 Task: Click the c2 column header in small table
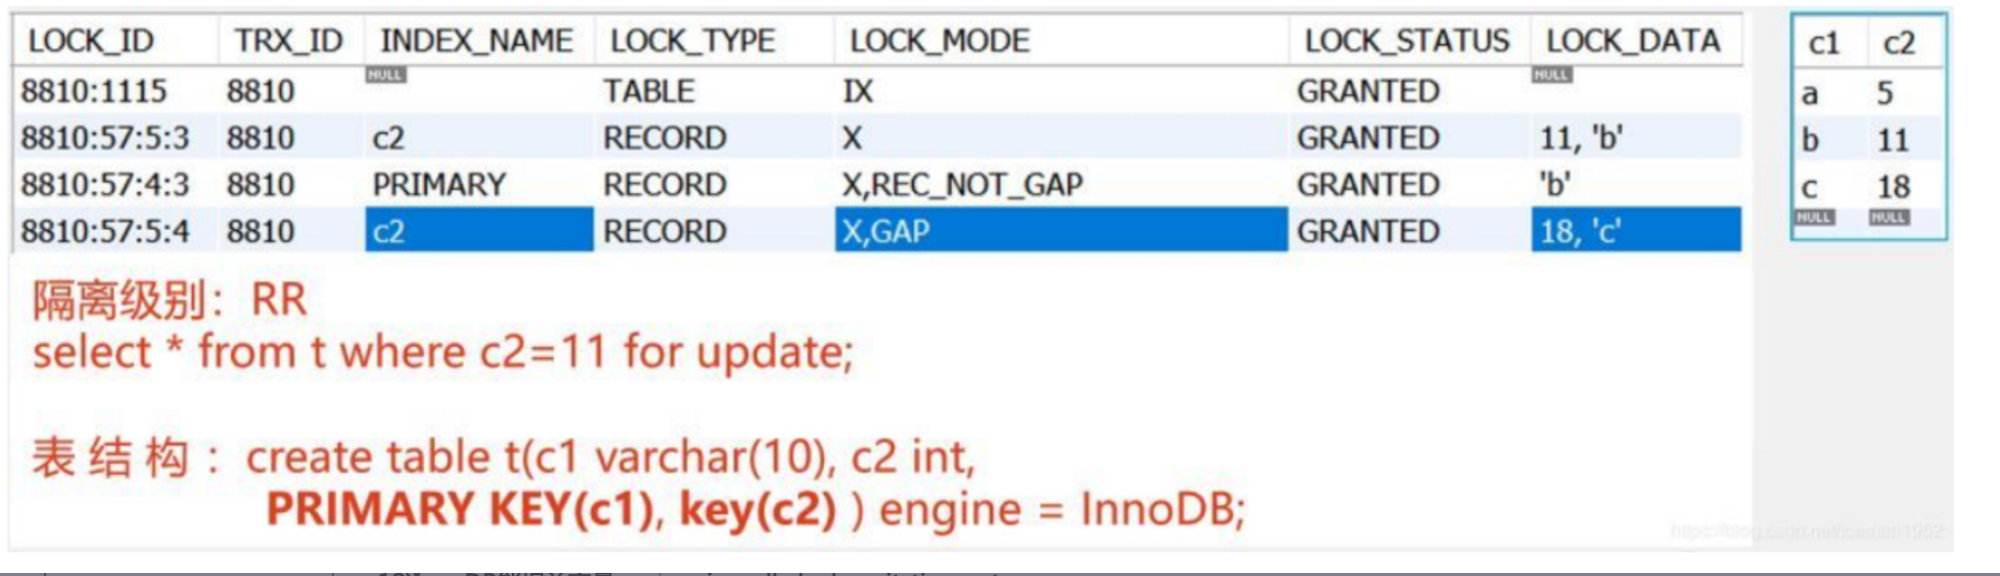point(1898,43)
